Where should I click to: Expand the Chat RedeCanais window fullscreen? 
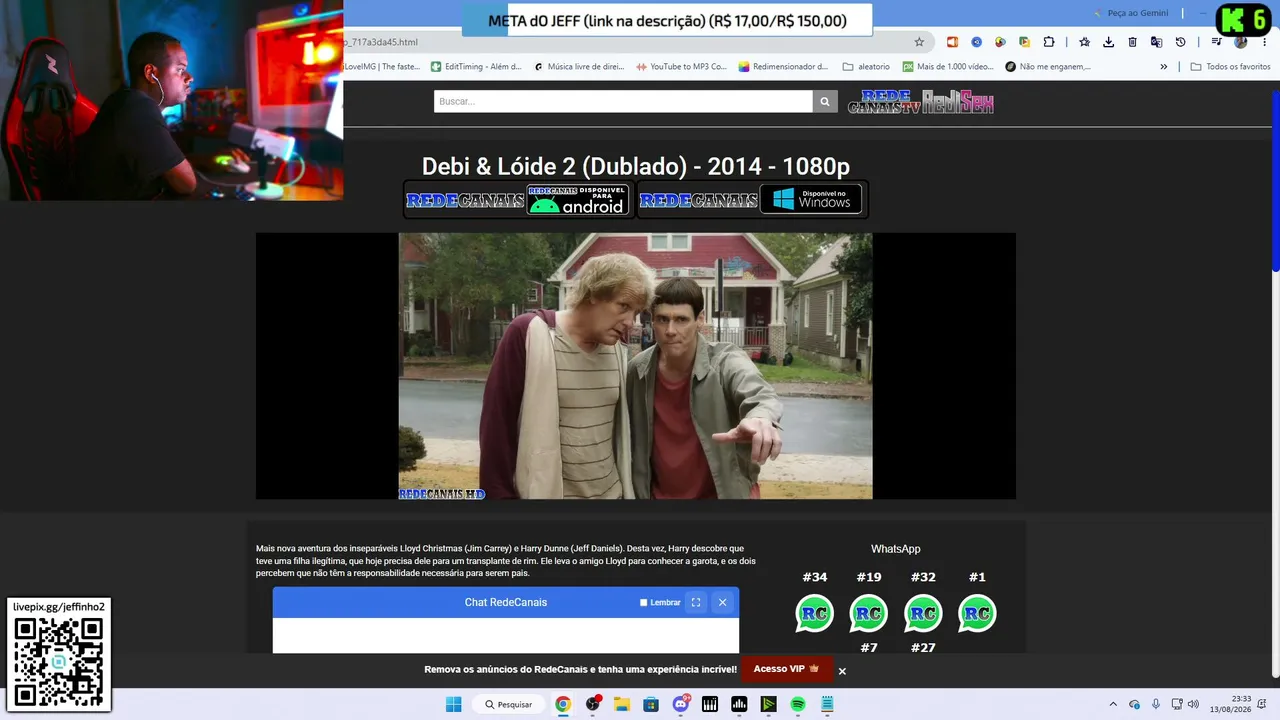(696, 602)
